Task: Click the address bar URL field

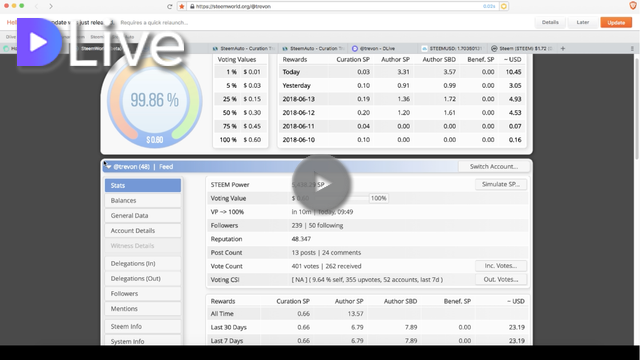Action: [341, 6]
